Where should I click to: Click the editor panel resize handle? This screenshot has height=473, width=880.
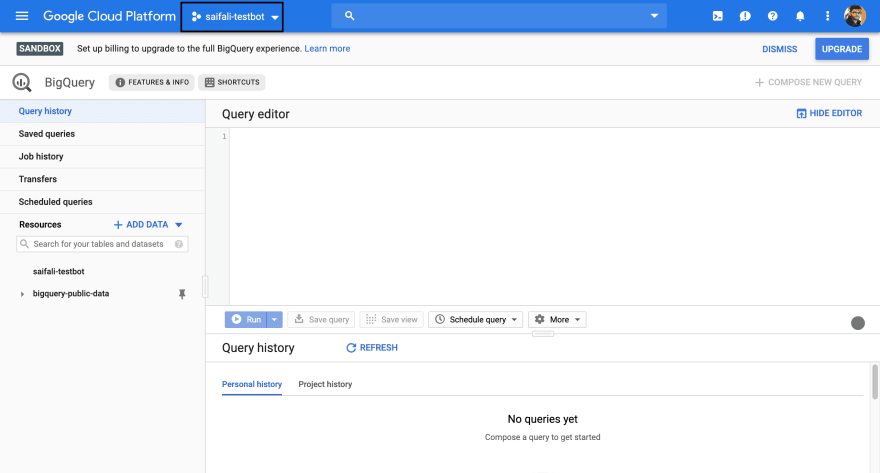[x=543, y=334]
